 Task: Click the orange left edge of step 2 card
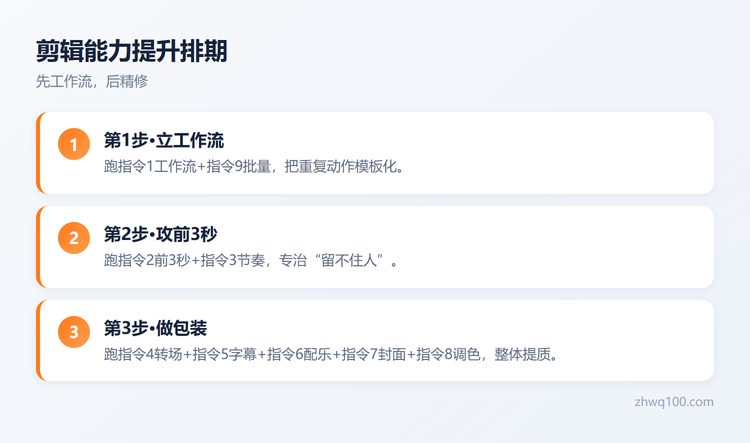point(38,247)
